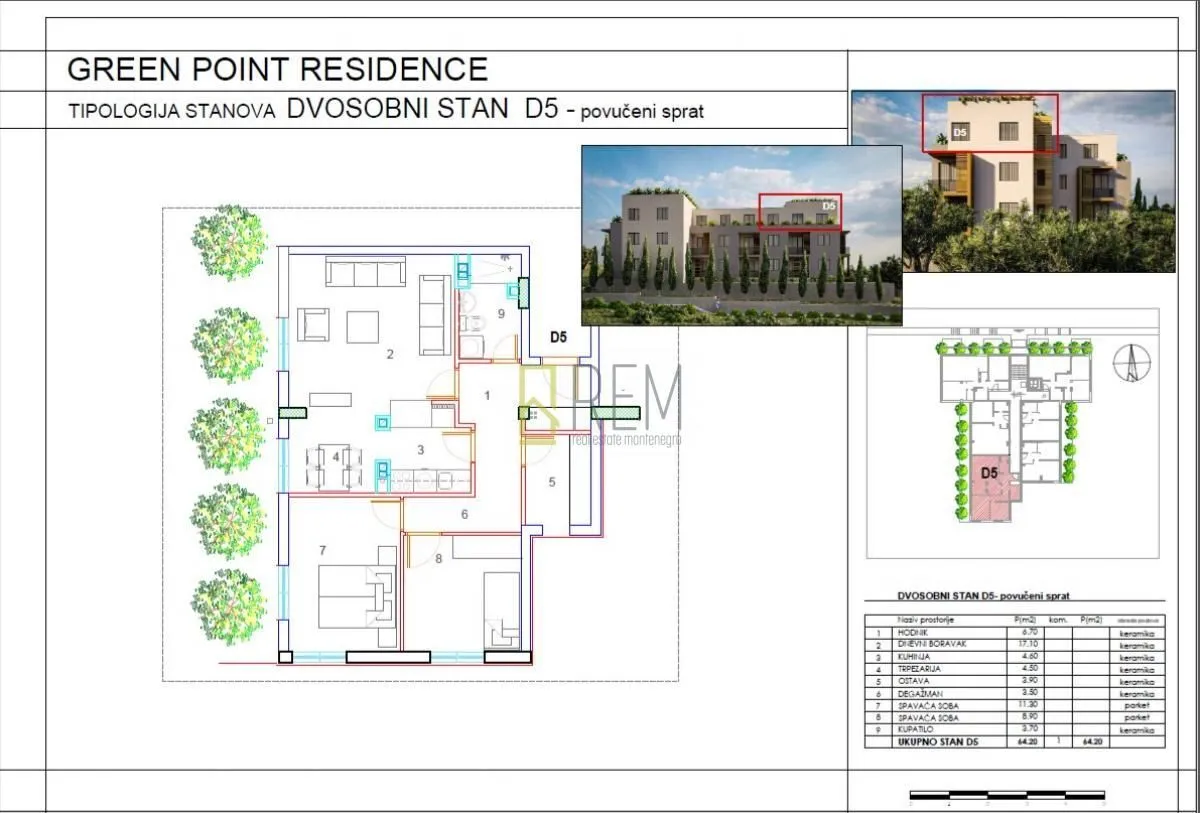Click the armchair in living room 2
This screenshot has height=813, width=1200.
pos(314,325)
